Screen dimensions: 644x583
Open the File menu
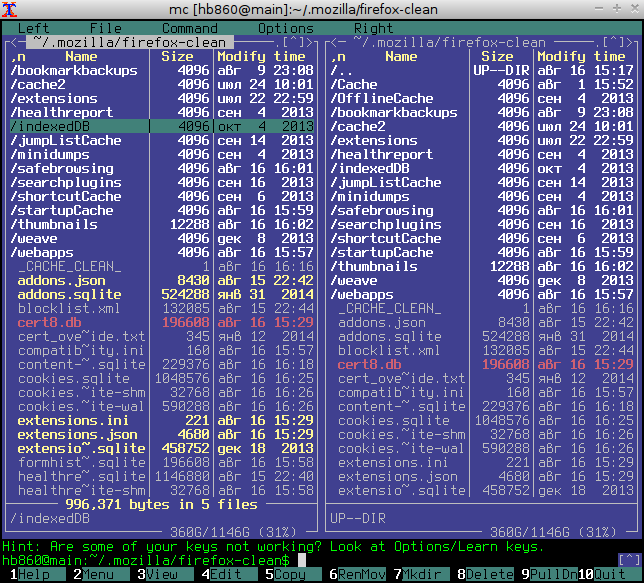pyautogui.click(x=106, y=28)
